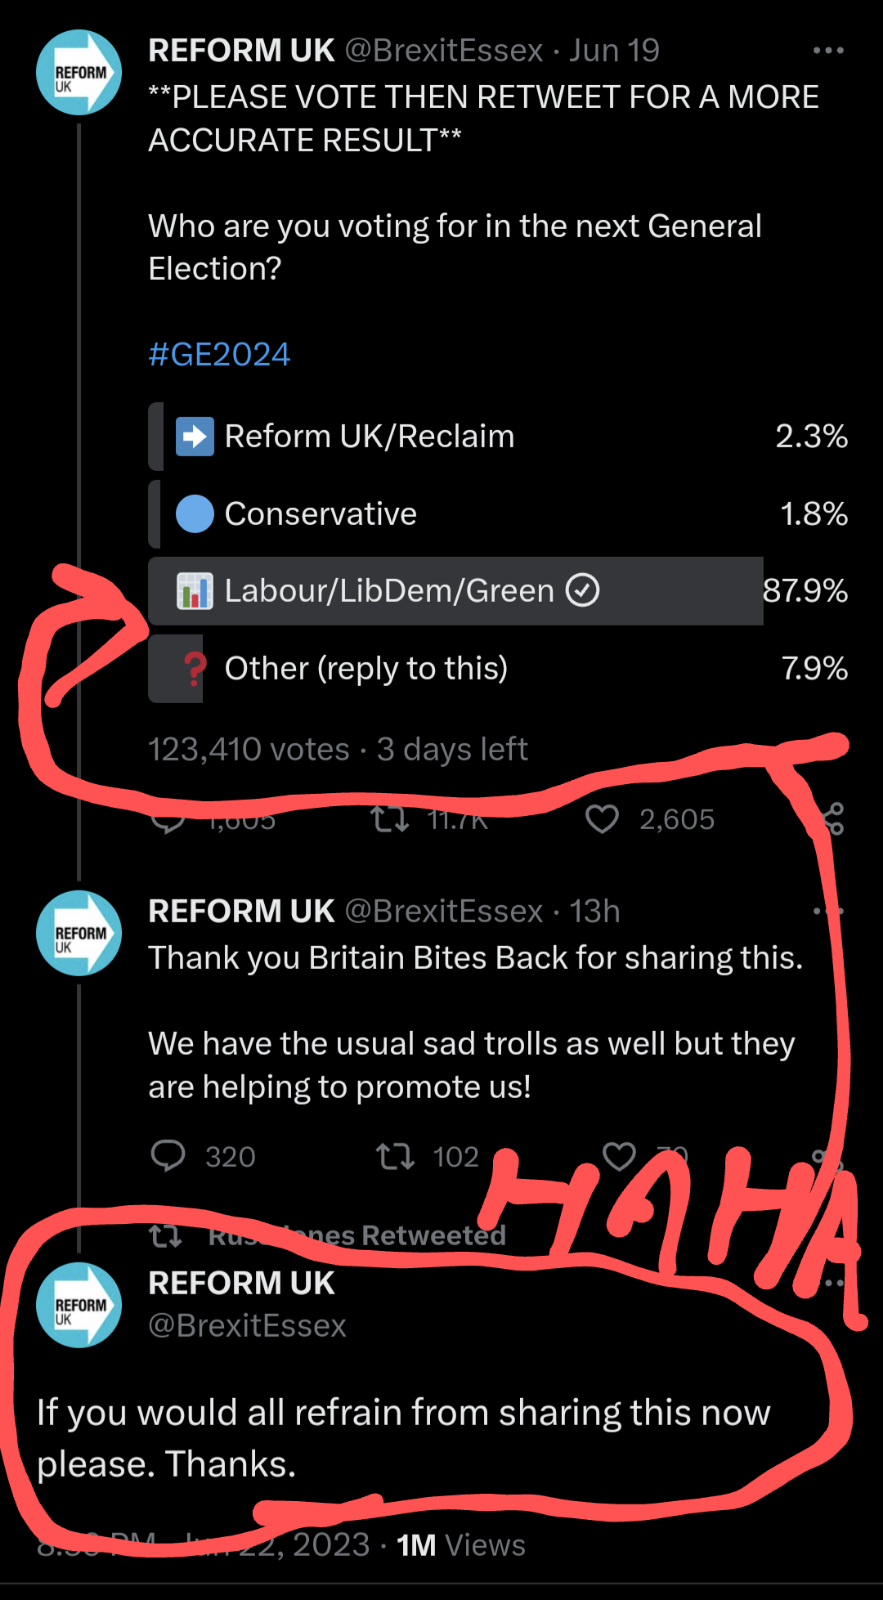Viewport: 883px width, 1600px height.
Task: Click the 'Jun 19' timestamp
Action: coord(614,50)
